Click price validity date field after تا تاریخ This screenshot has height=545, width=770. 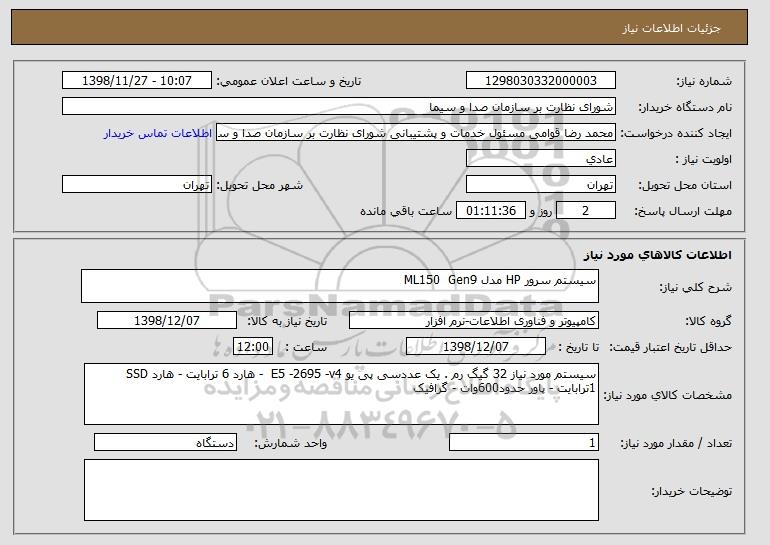click(x=476, y=347)
